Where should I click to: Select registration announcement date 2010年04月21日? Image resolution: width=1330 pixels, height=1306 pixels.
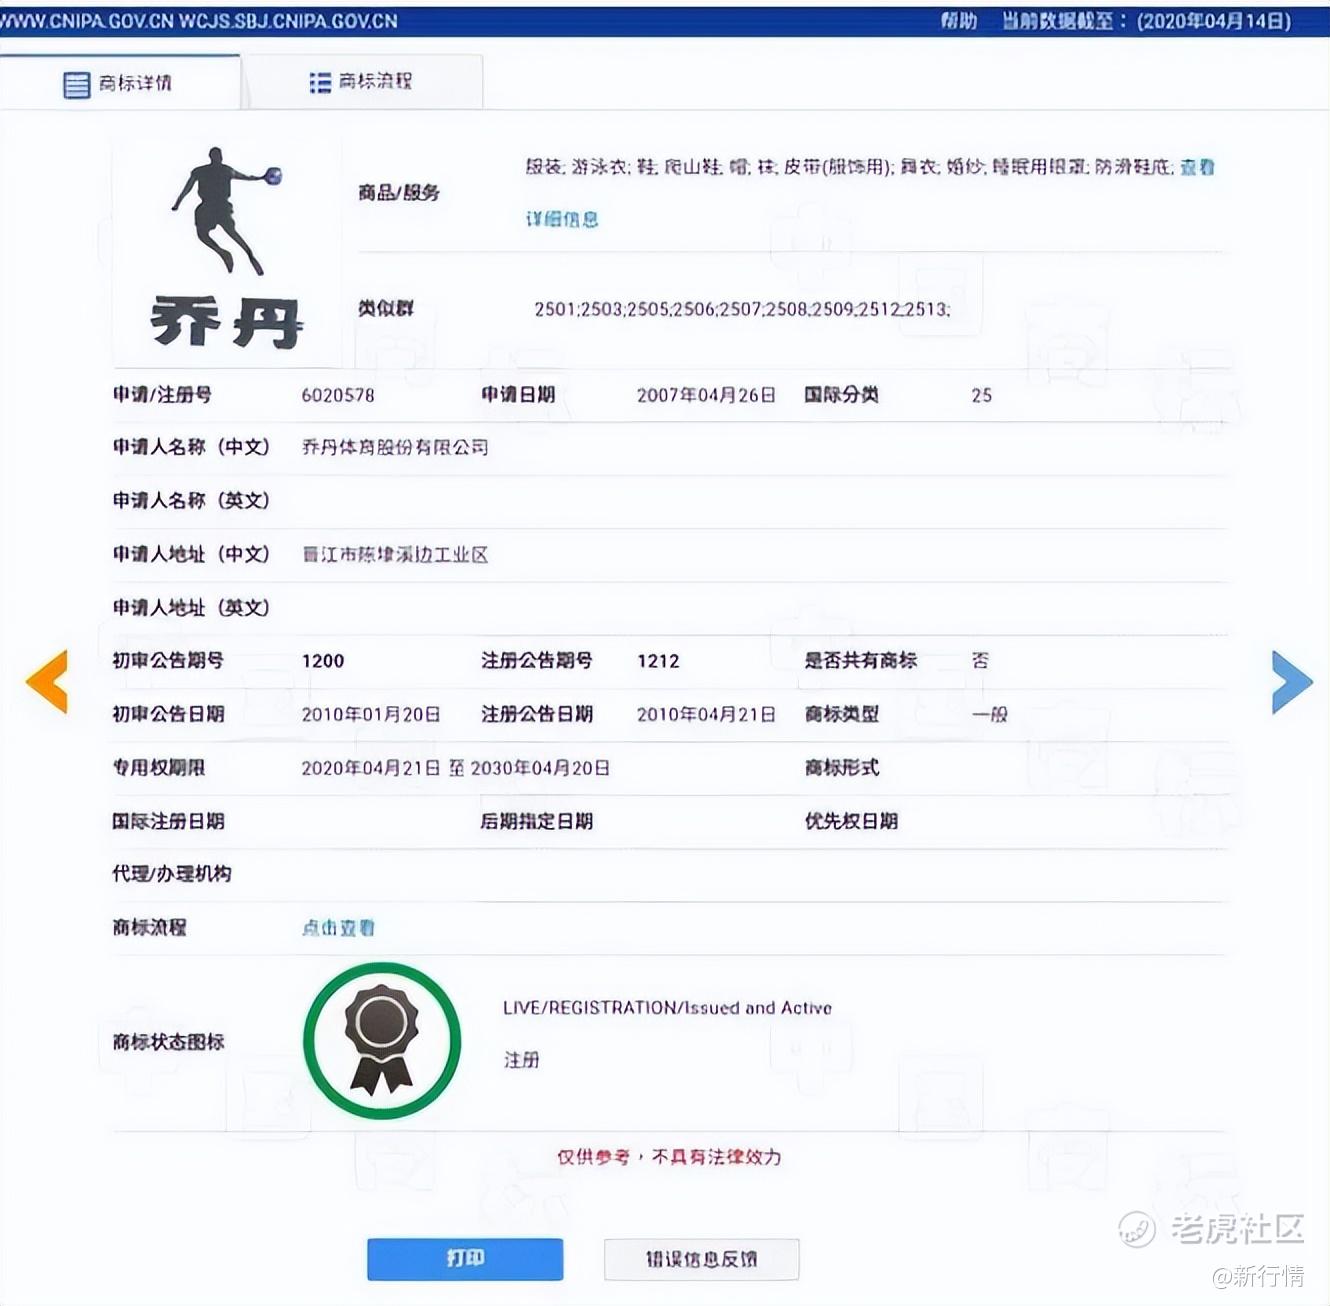tap(706, 714)
